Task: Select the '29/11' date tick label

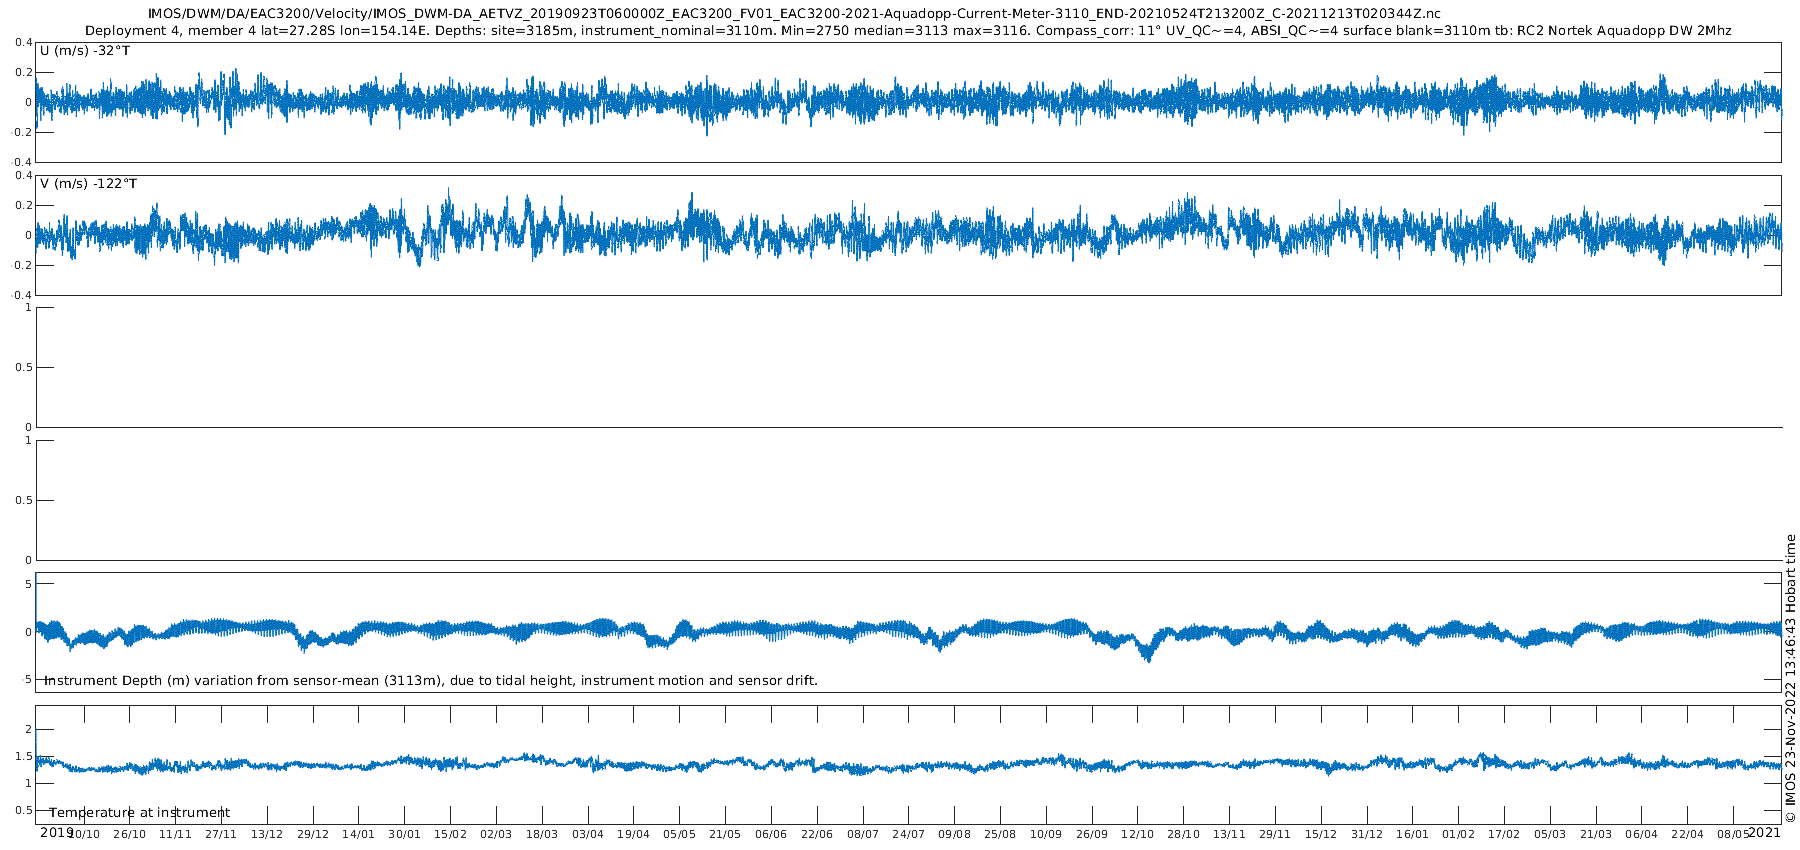Action: pos(1275,834)
